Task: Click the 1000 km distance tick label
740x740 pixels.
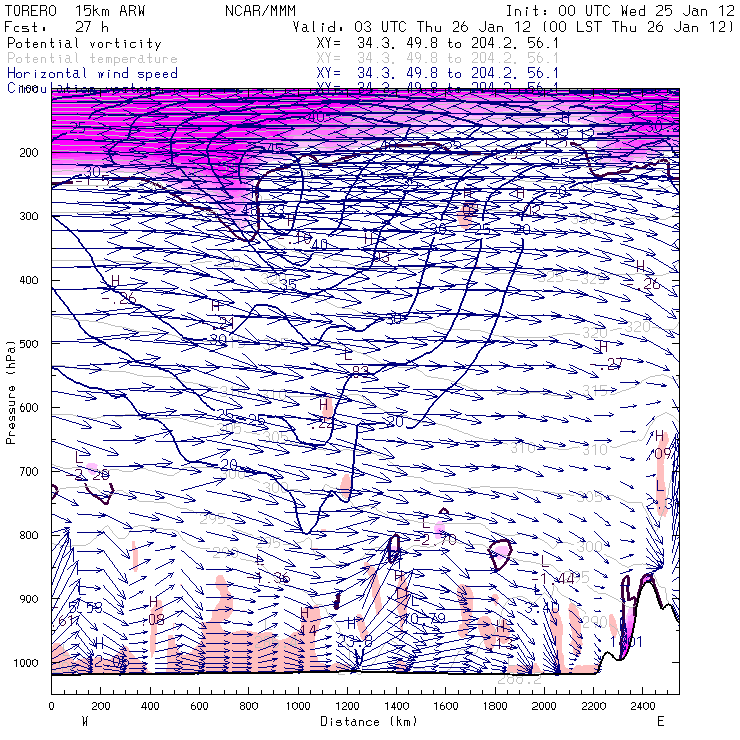Action: 298,706
